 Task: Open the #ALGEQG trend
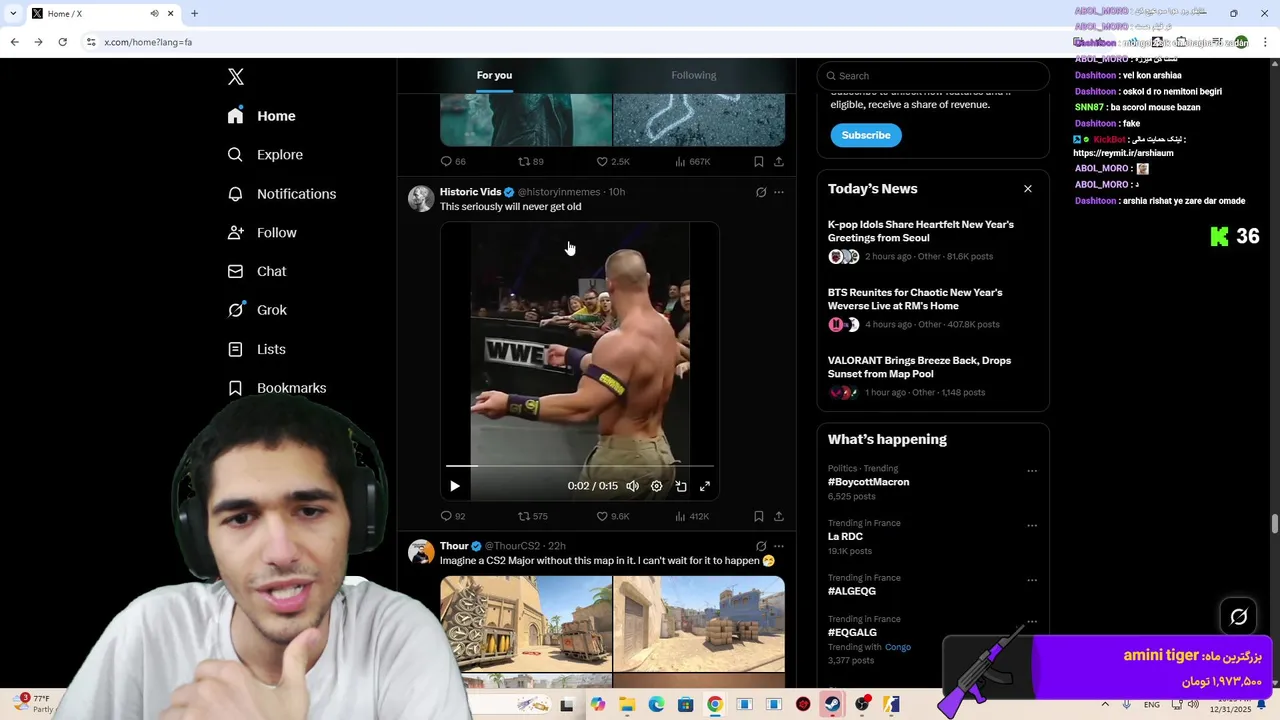coord(852,592)
